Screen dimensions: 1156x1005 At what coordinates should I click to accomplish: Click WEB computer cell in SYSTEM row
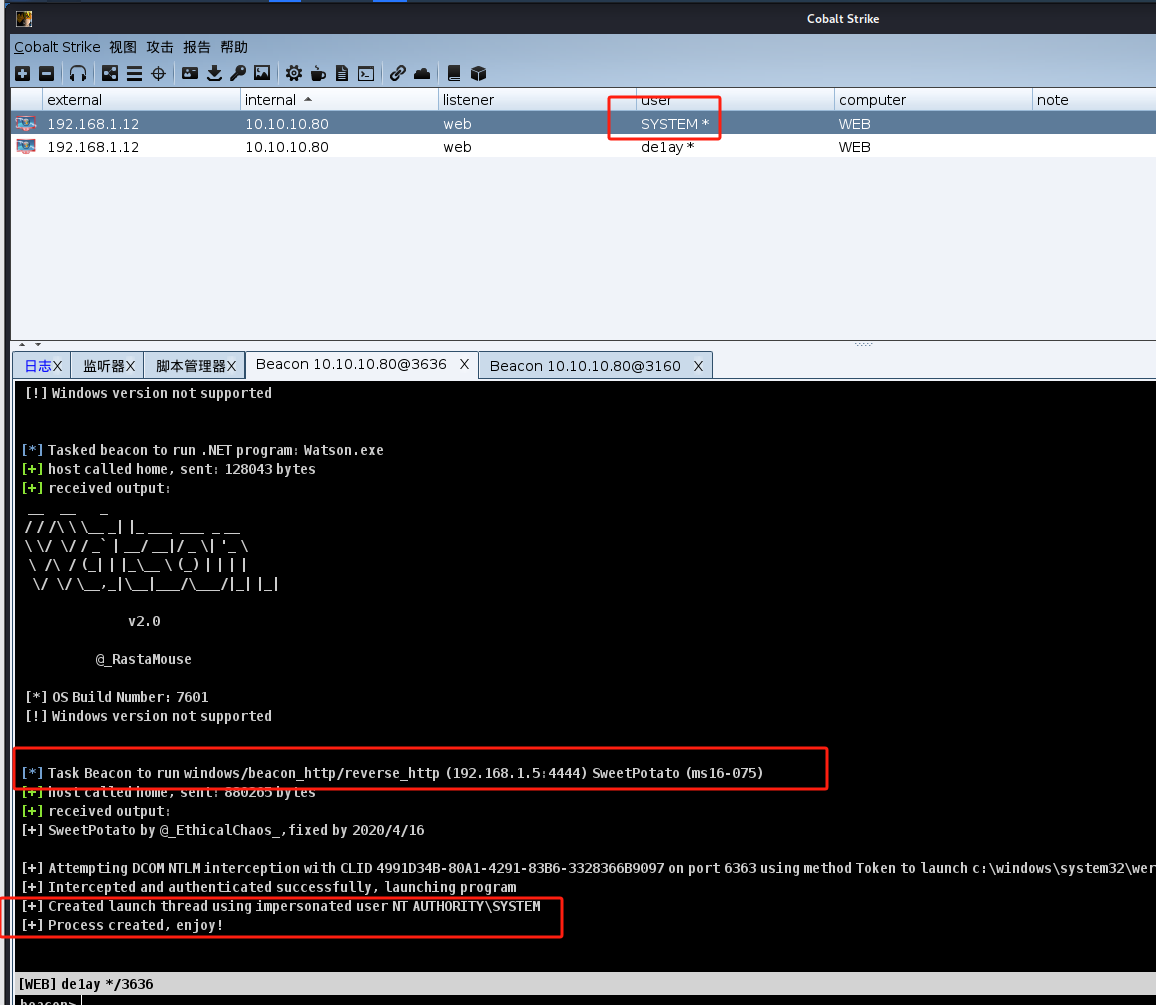tap(854, 124)
